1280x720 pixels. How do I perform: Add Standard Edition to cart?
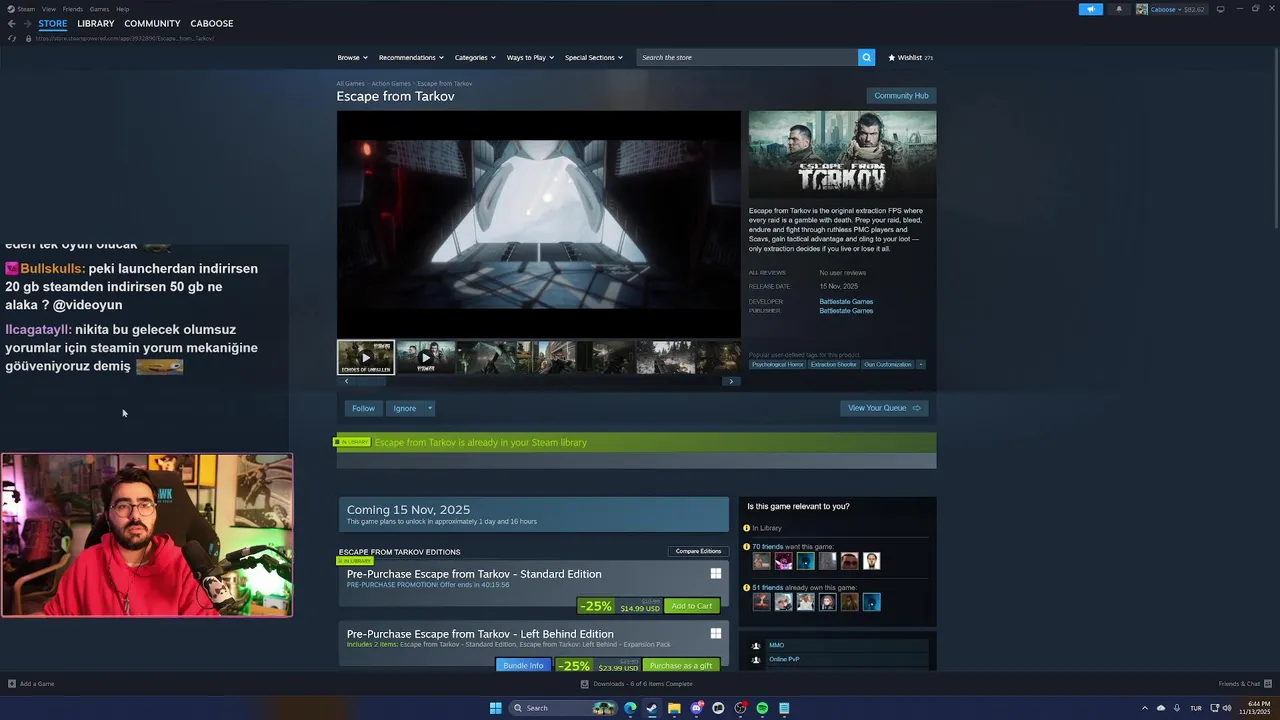692,606
